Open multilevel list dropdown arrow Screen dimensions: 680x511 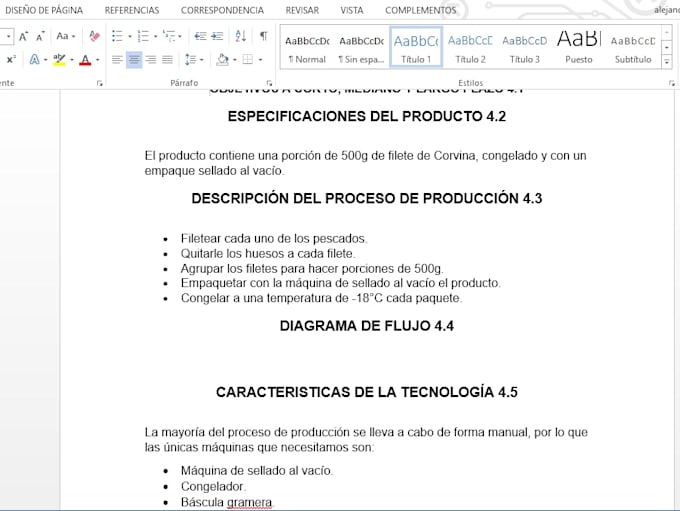click(180, 36)
